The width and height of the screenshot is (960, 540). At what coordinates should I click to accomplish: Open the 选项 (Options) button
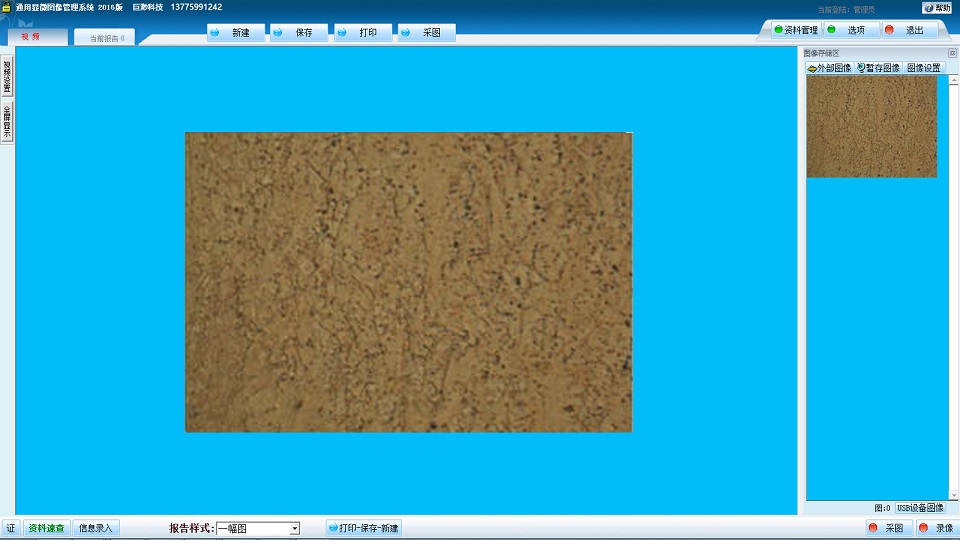click(x=850, y=29)
